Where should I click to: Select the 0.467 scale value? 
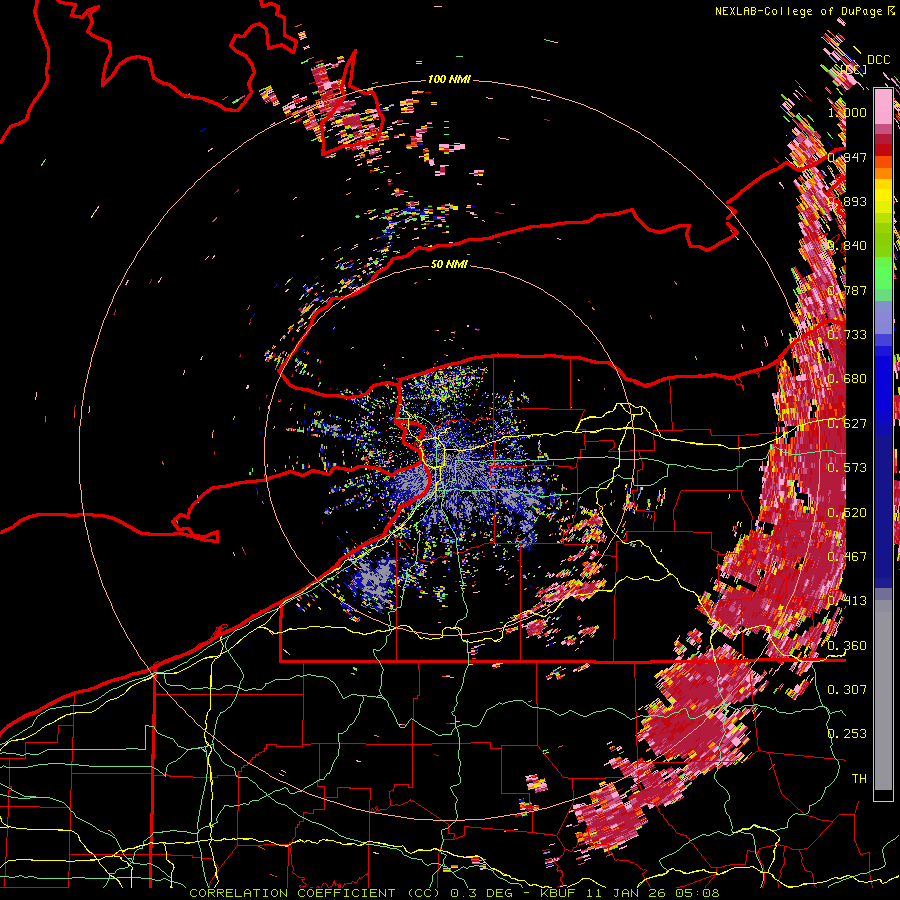coord(847,557)
